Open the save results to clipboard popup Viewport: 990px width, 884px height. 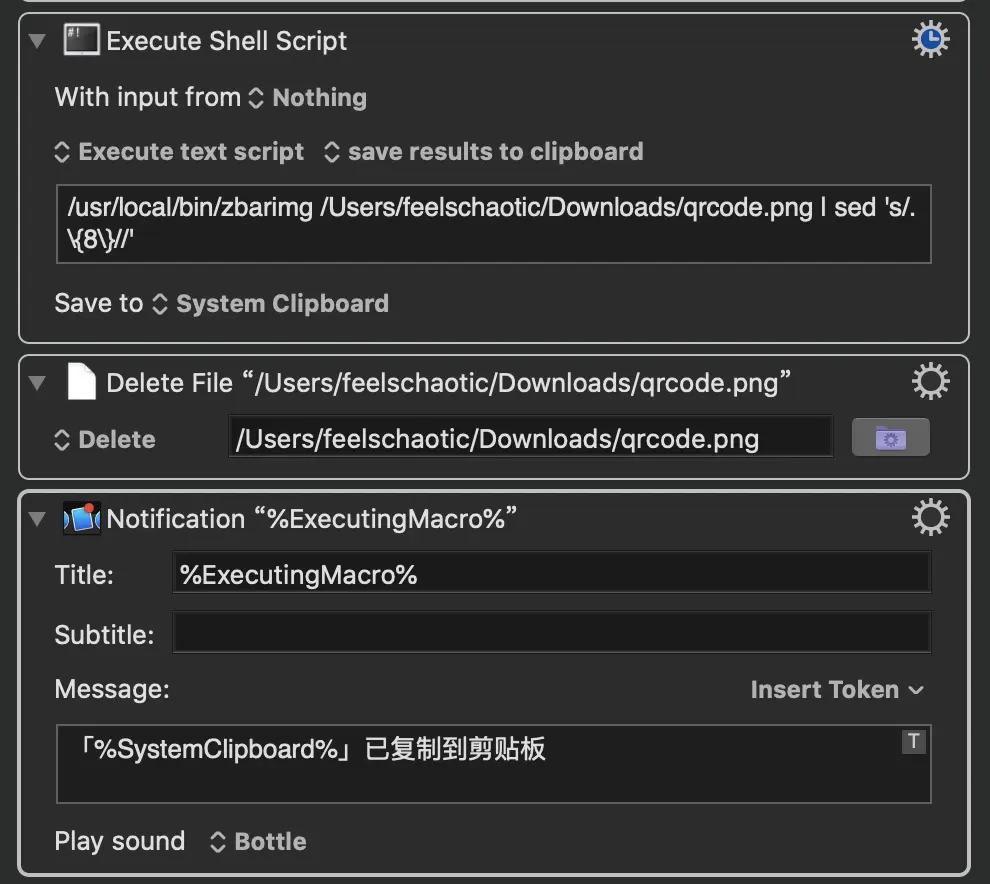click(484, 152)
